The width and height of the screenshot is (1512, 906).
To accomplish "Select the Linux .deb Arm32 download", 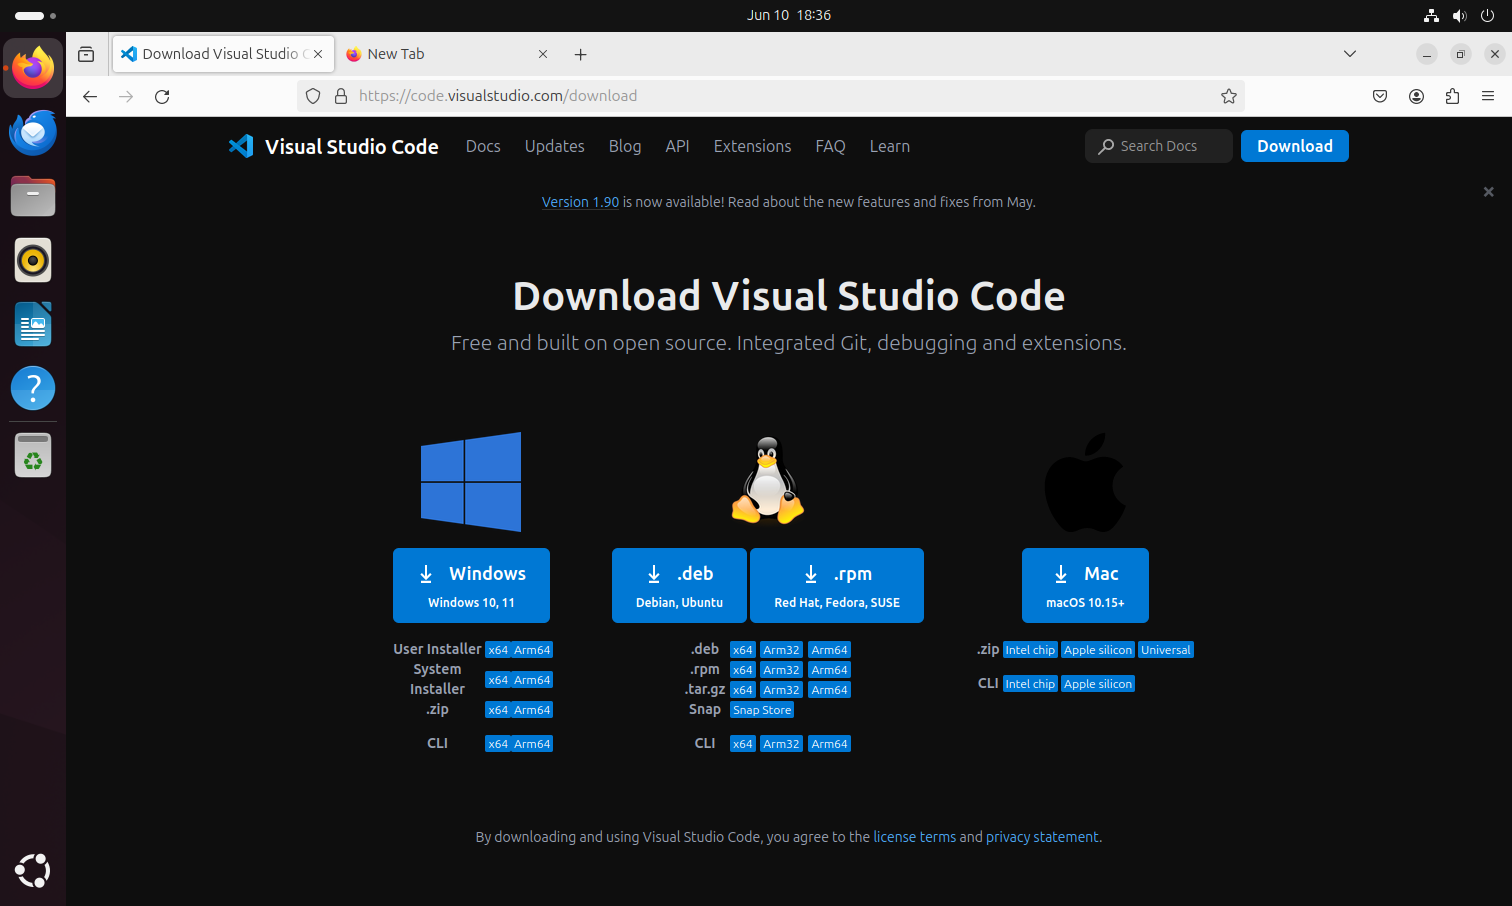I will click(x=781, y=650).
